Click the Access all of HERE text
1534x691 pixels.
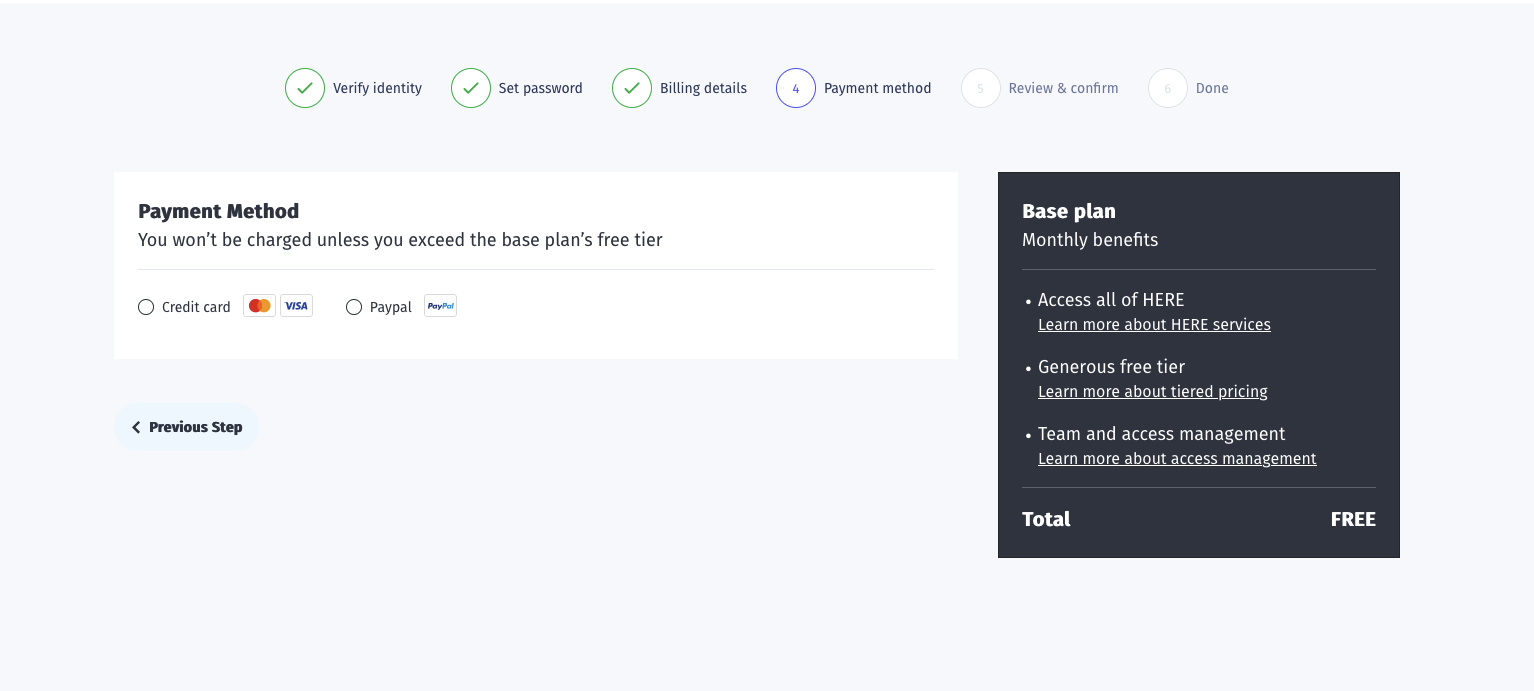tap(1111, 300)
